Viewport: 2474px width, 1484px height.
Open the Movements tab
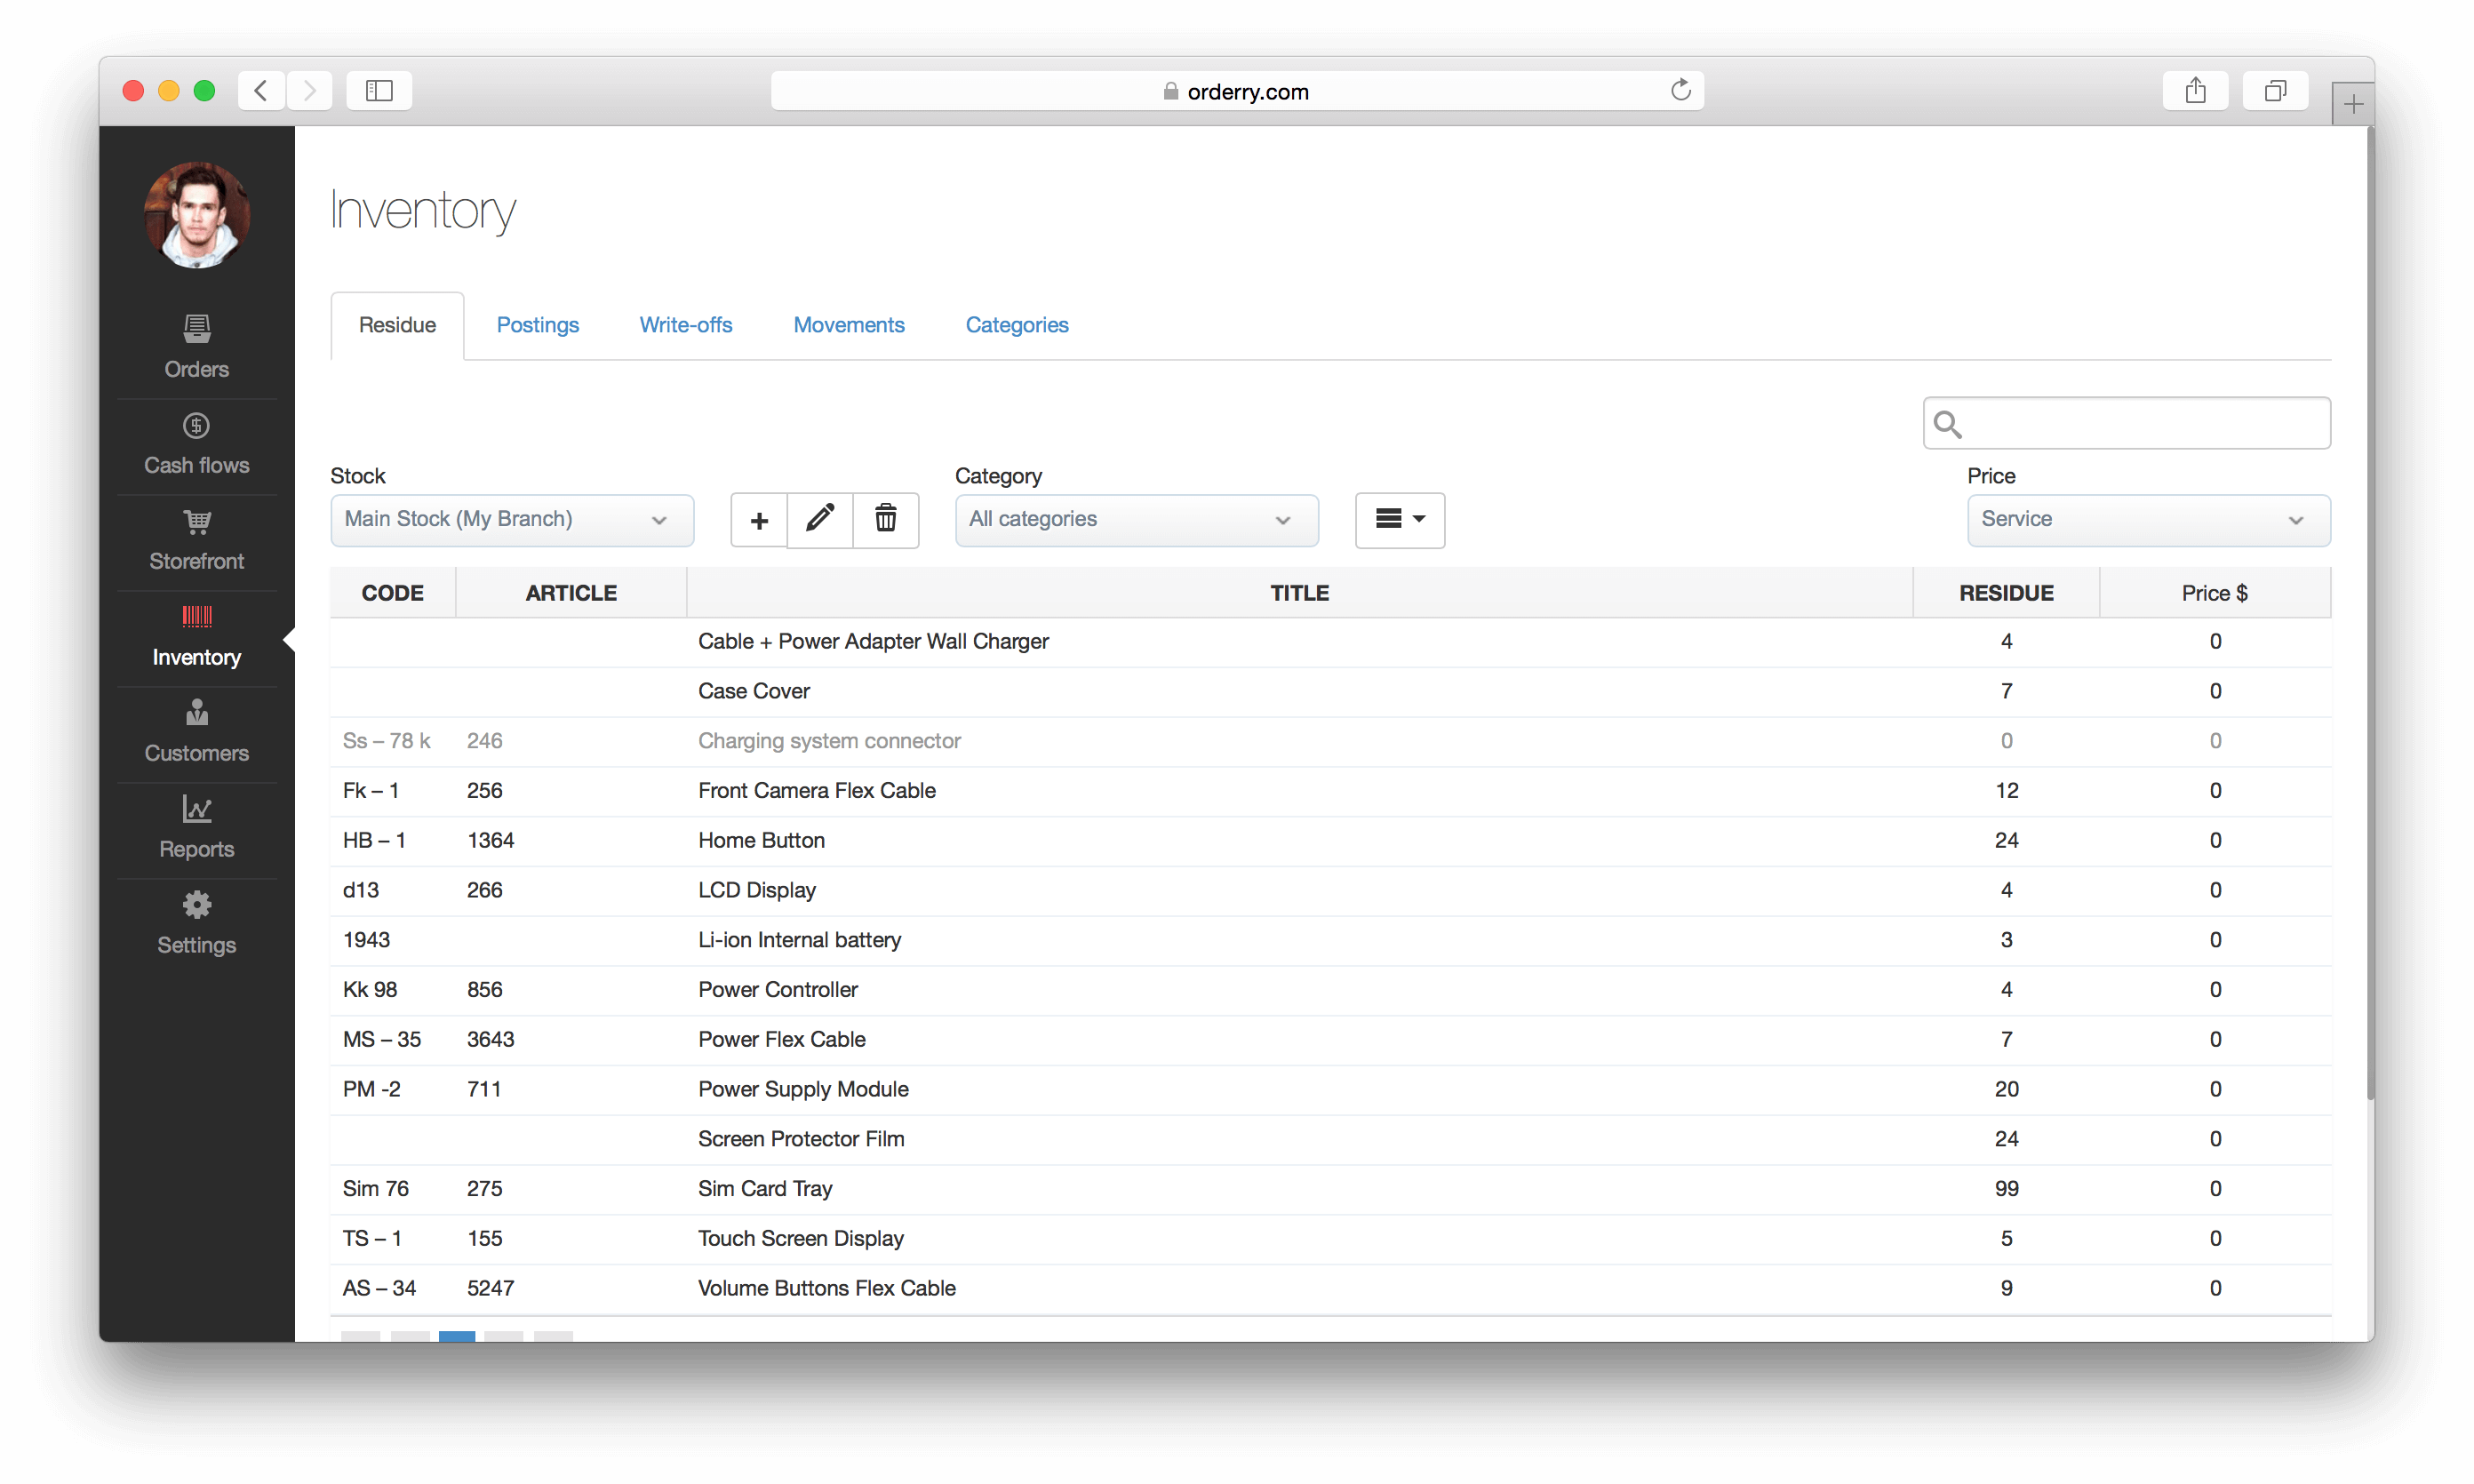[x=848, y=325]
